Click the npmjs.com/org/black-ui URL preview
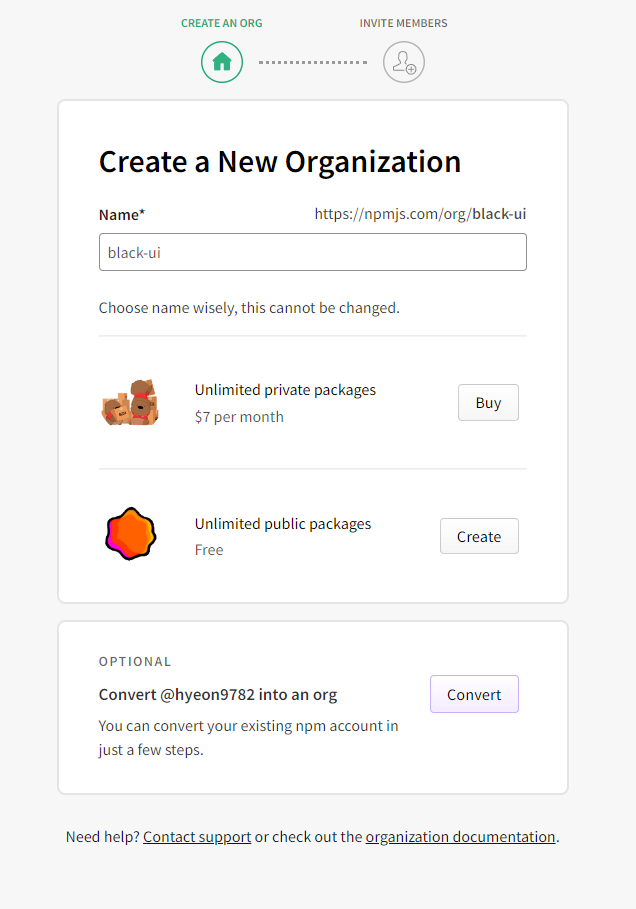Screen dimensions: 636x909 tap(420, 214)
